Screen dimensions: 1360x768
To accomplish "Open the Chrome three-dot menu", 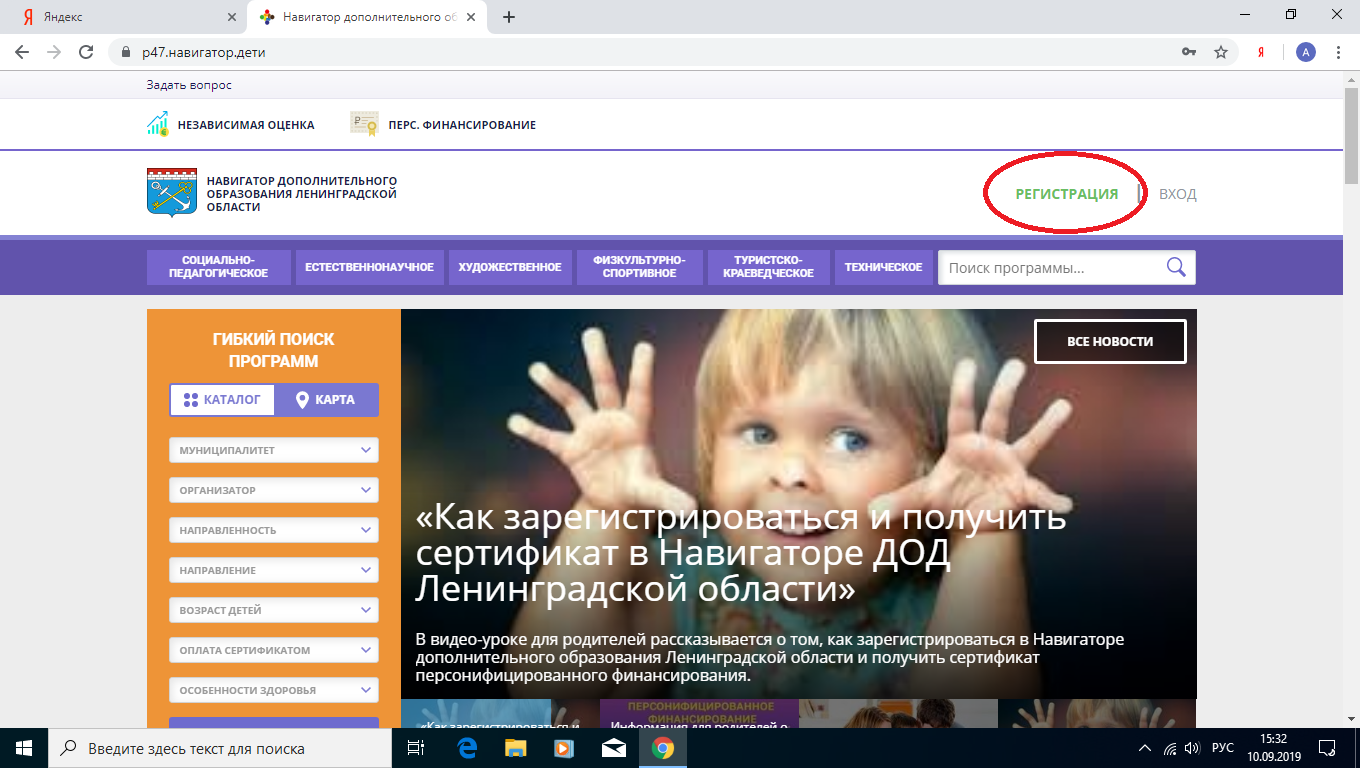I will (1338, 52).
